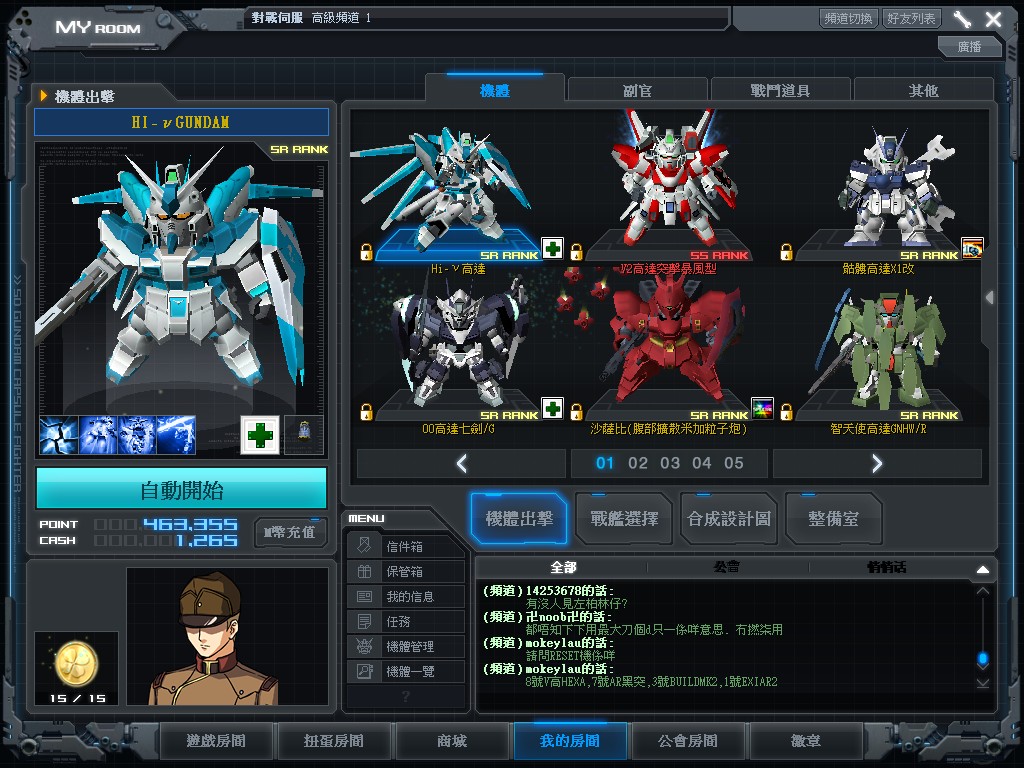The width and height of the screenshot is (1024, 768).
Task: Click the 自動開始 button
Action: pos(182,489)
